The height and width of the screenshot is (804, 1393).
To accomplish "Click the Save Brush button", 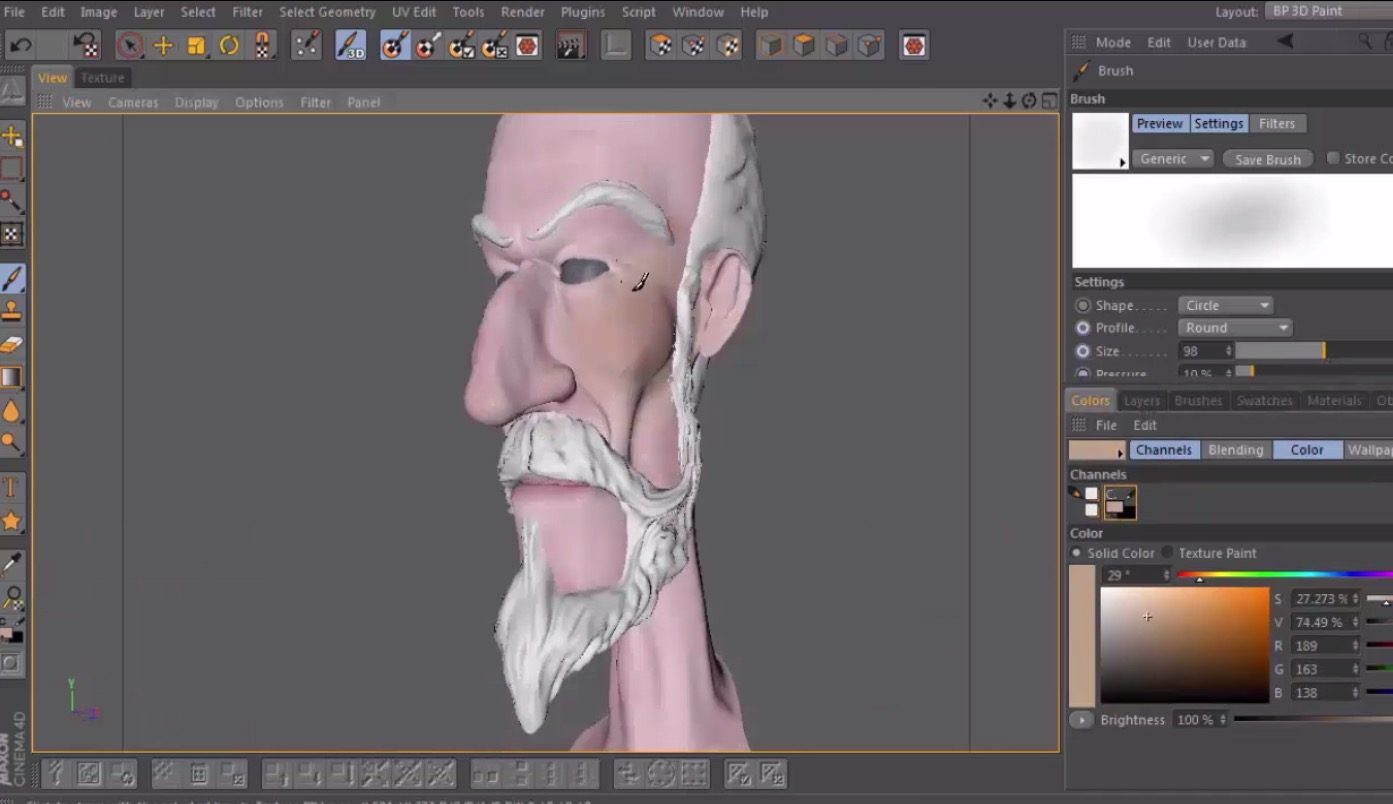I will [1267, 159].
